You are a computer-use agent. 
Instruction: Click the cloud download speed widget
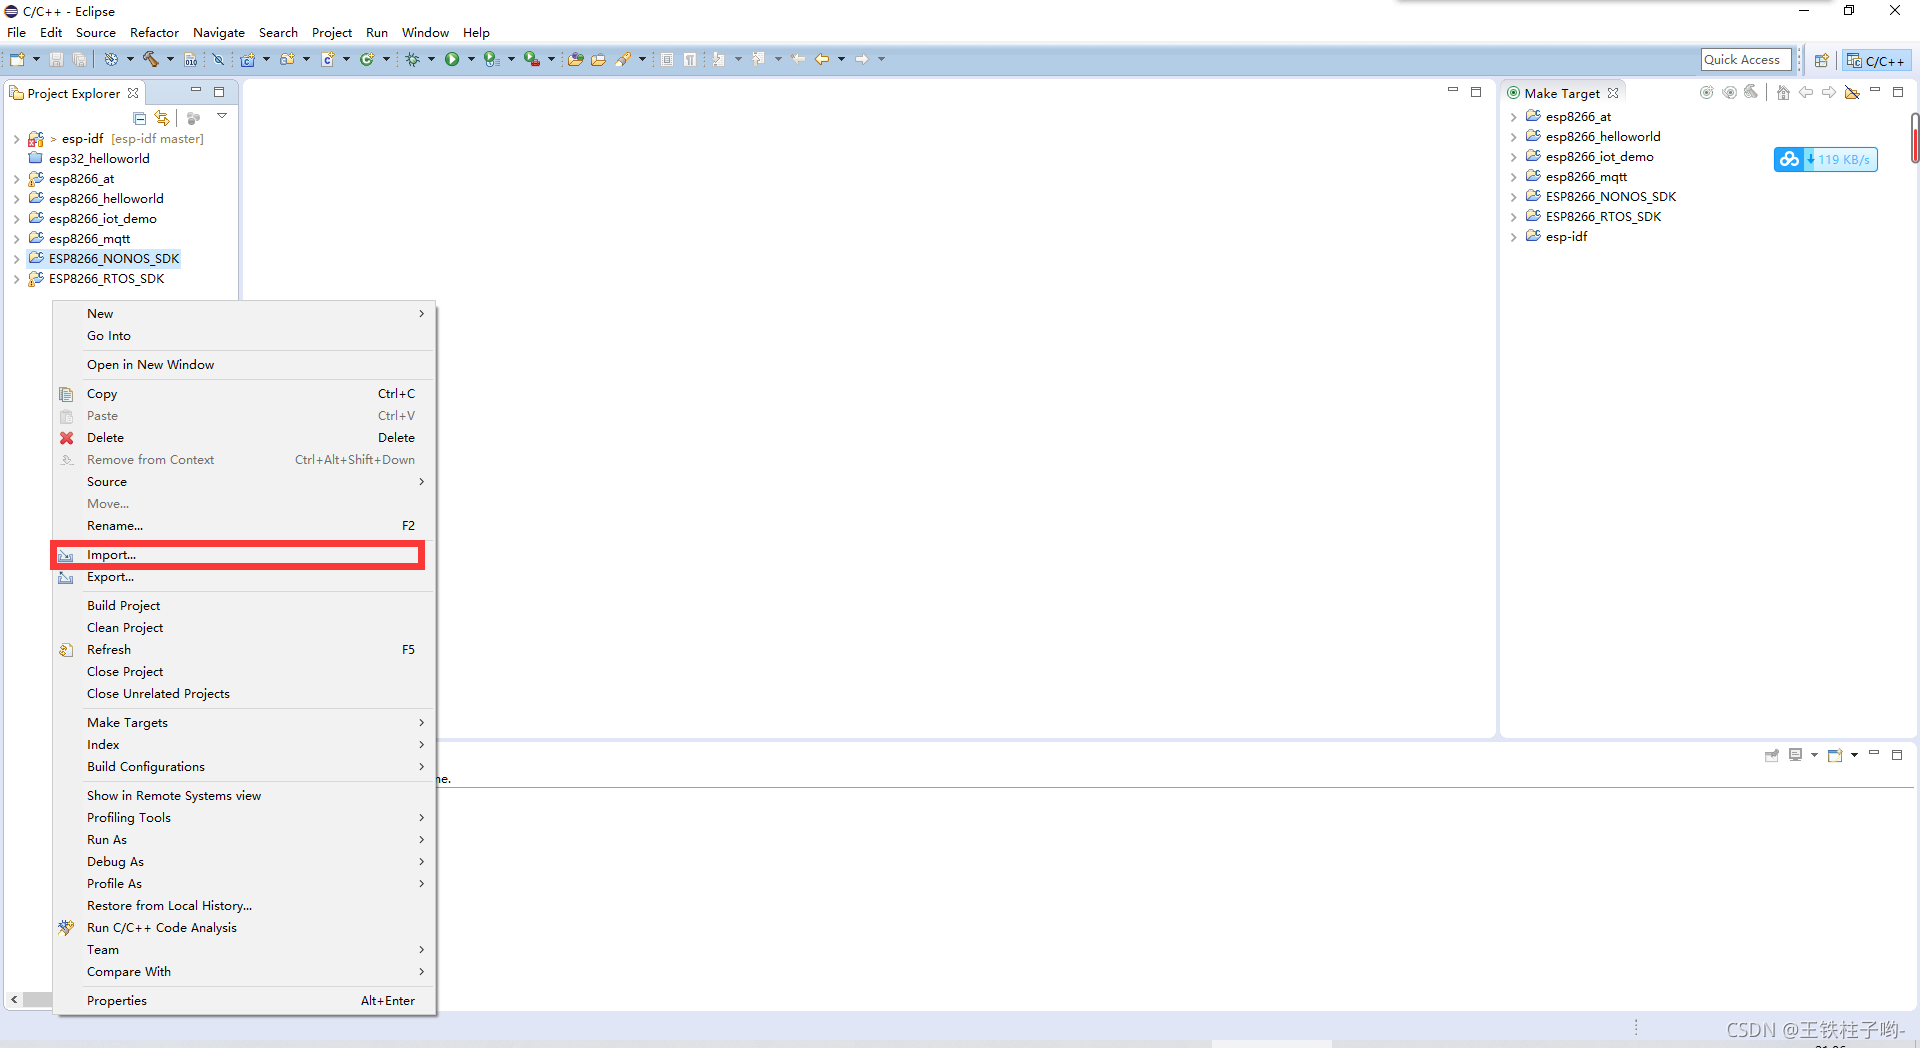pyautogui.click(x=1826, y=159)
